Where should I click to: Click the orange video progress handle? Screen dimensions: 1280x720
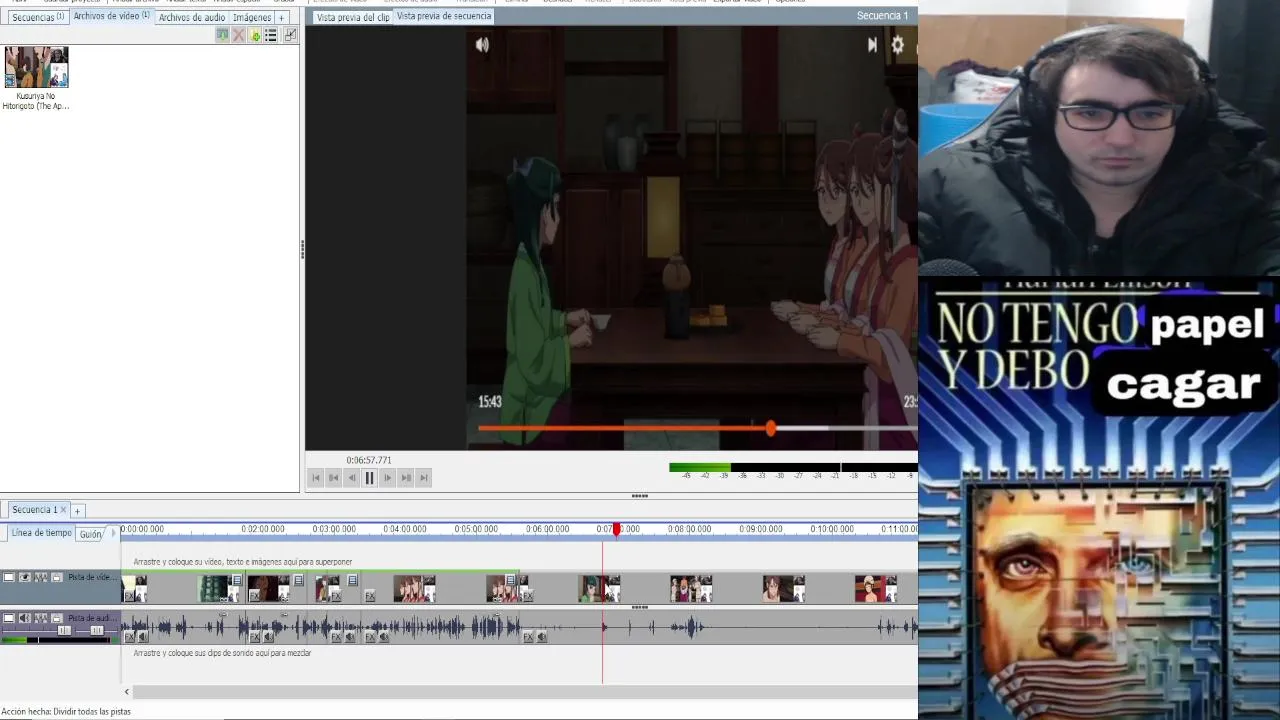pos(771,428)
